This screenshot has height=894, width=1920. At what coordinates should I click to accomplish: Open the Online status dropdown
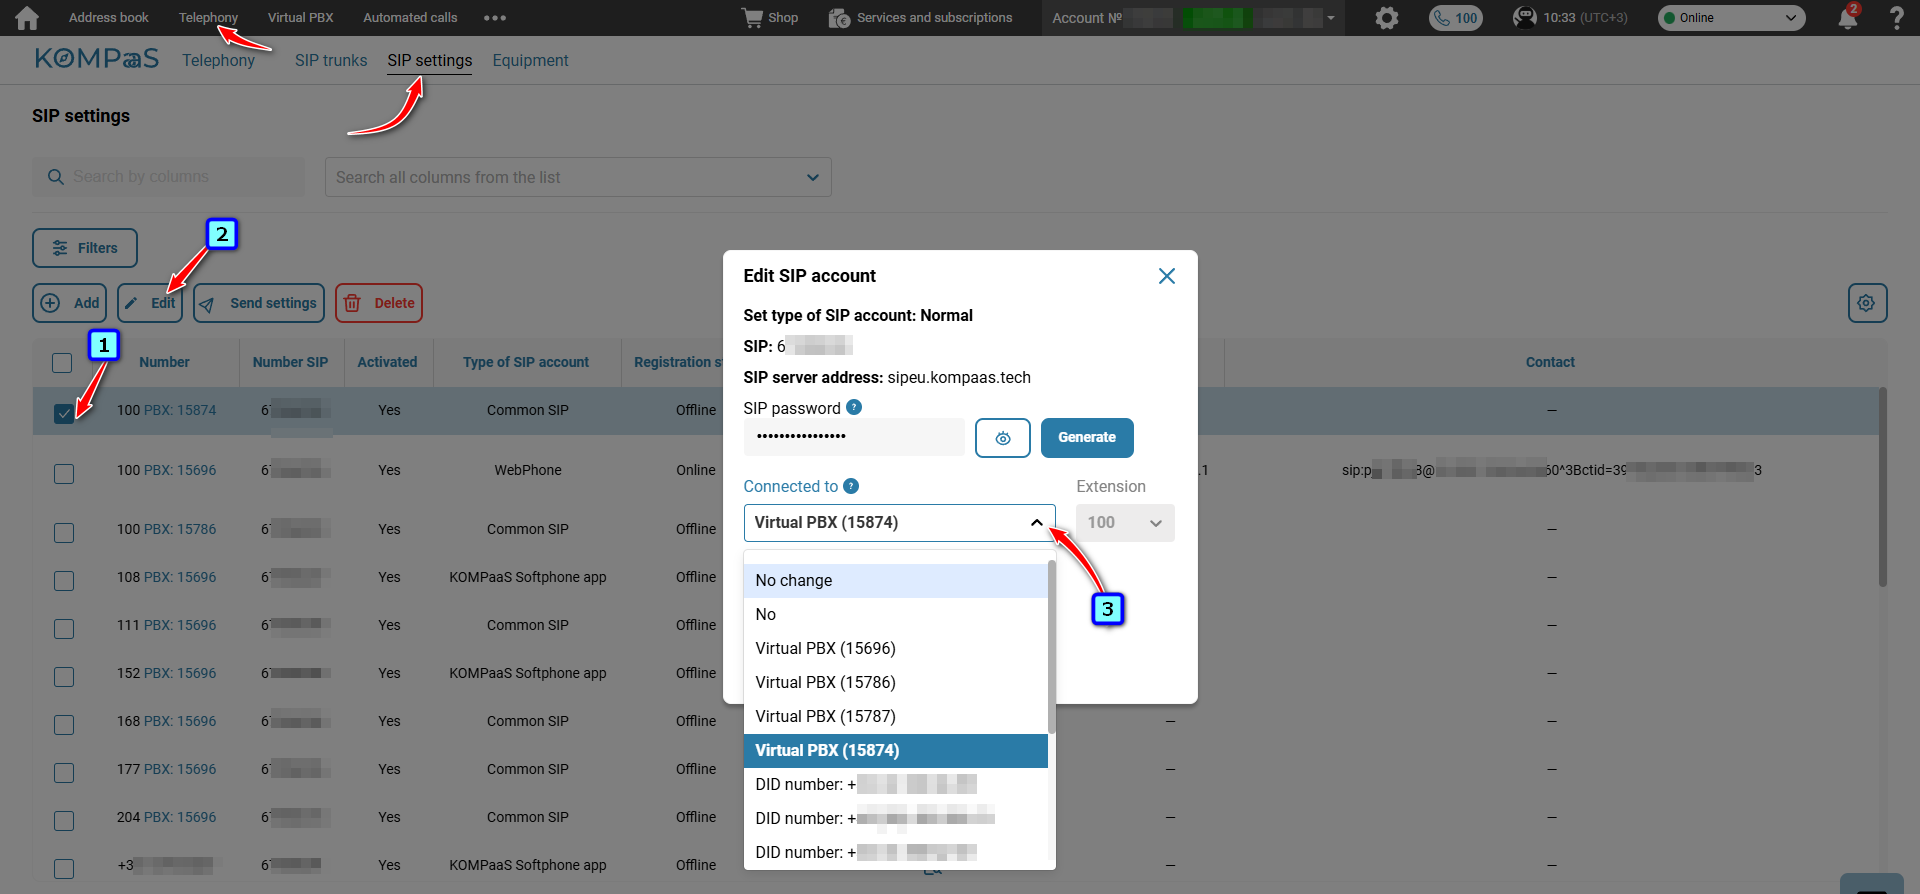pyautogui.click(x=1731, y=18)
